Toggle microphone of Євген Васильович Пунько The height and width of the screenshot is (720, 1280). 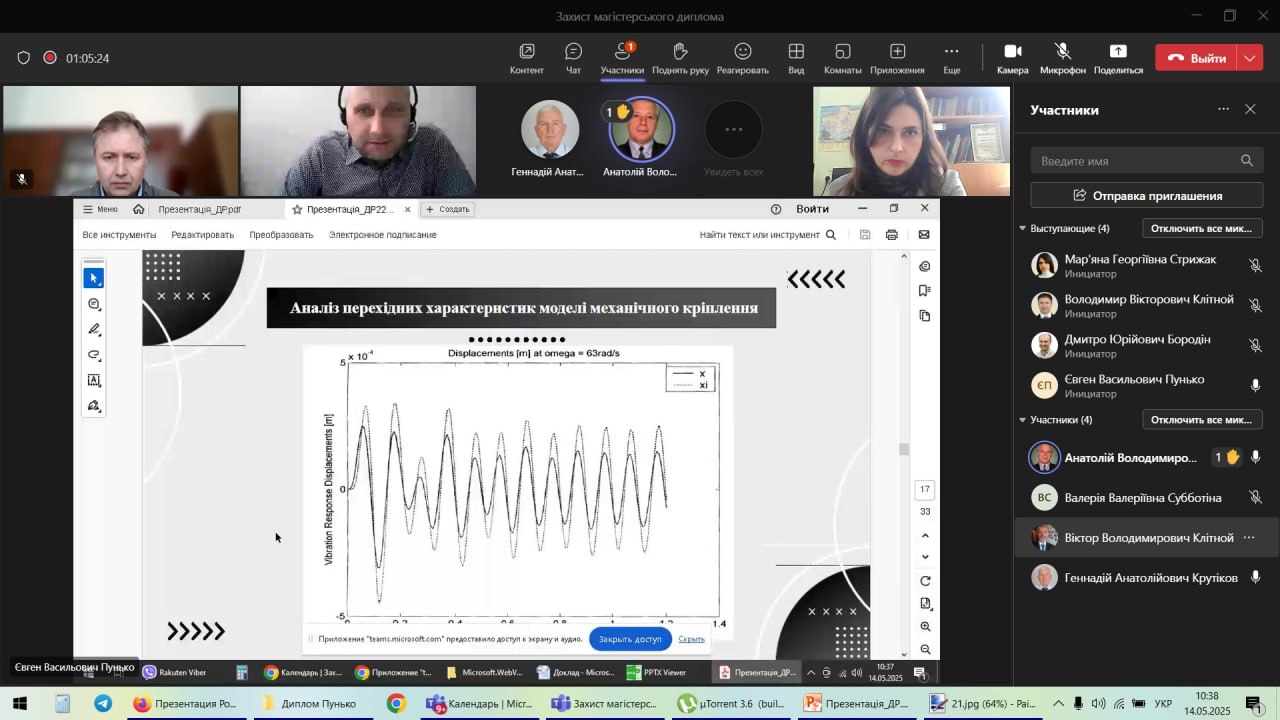coord(1255,385)
